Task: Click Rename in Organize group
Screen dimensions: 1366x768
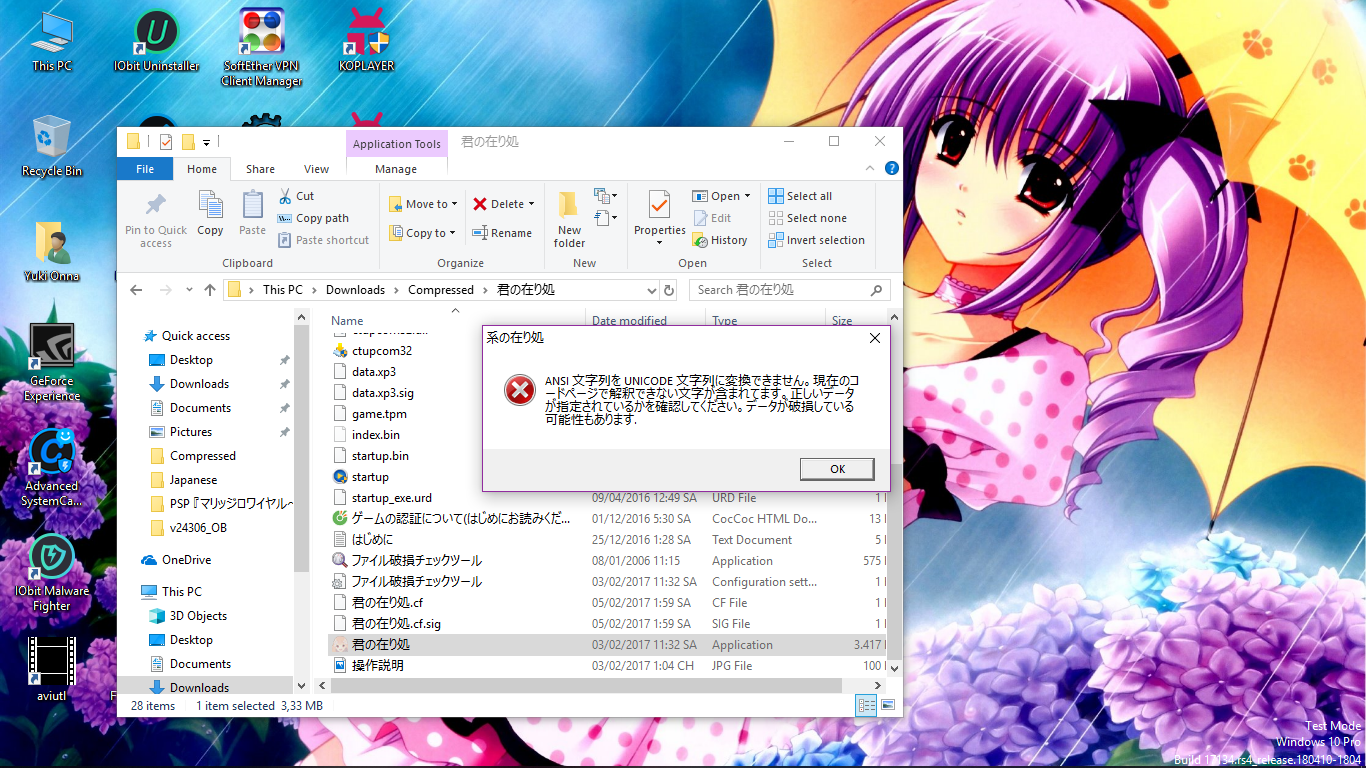Action: click(x=502, y=233)
